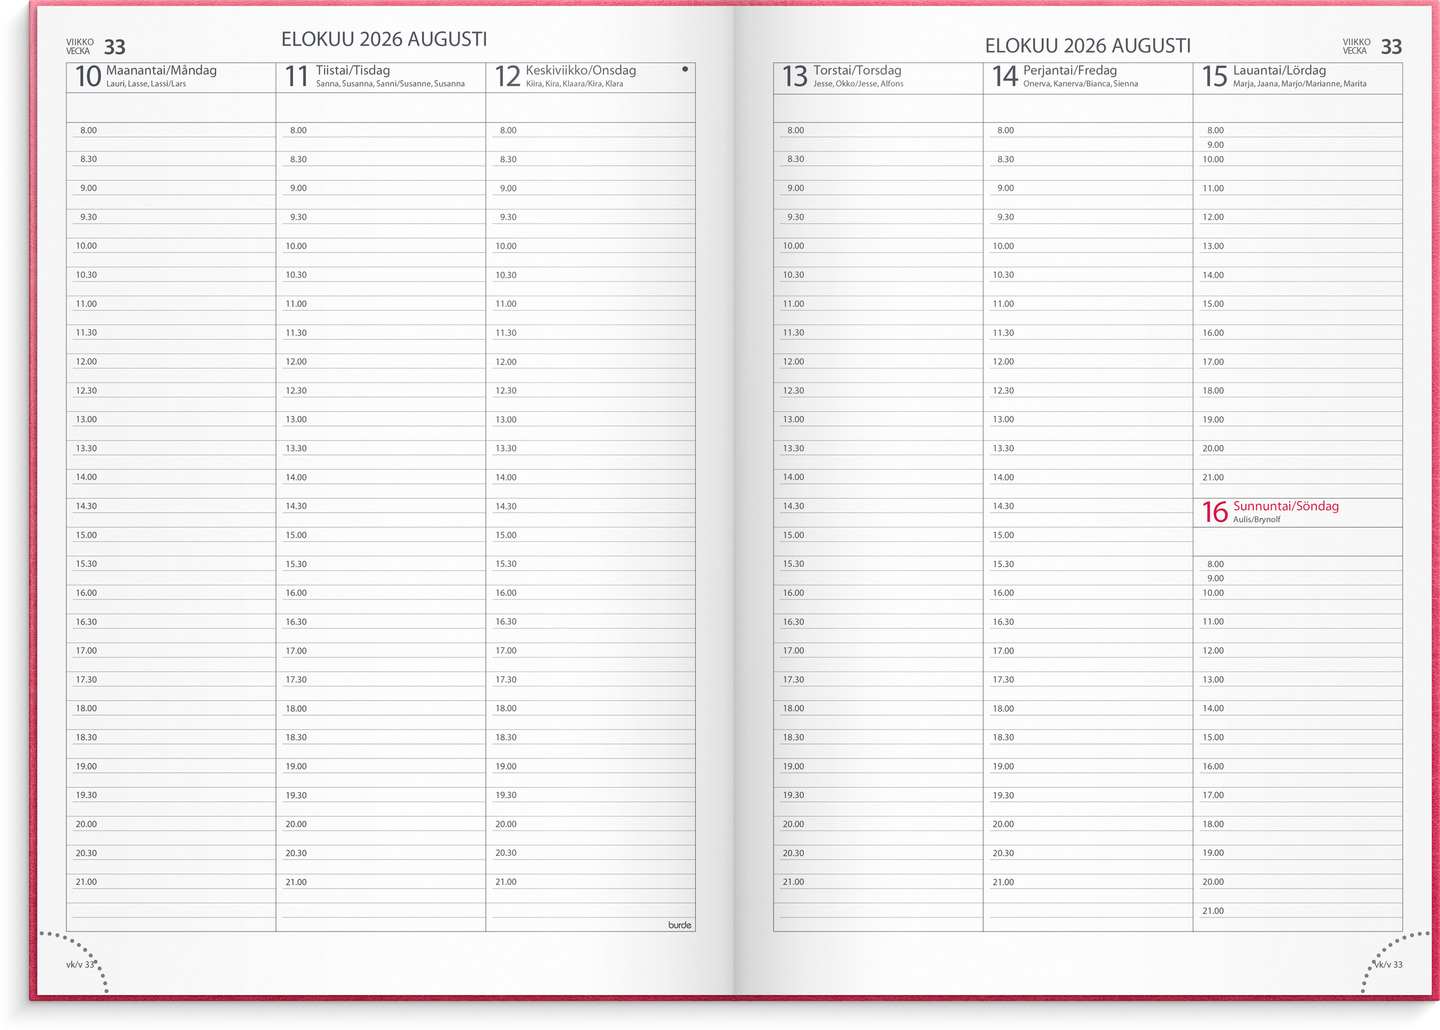Viewport: 1440px width, 1030px height.
Task: Click the 10.30 time slot on Friday 14
Action: (x=1087, y=275)
